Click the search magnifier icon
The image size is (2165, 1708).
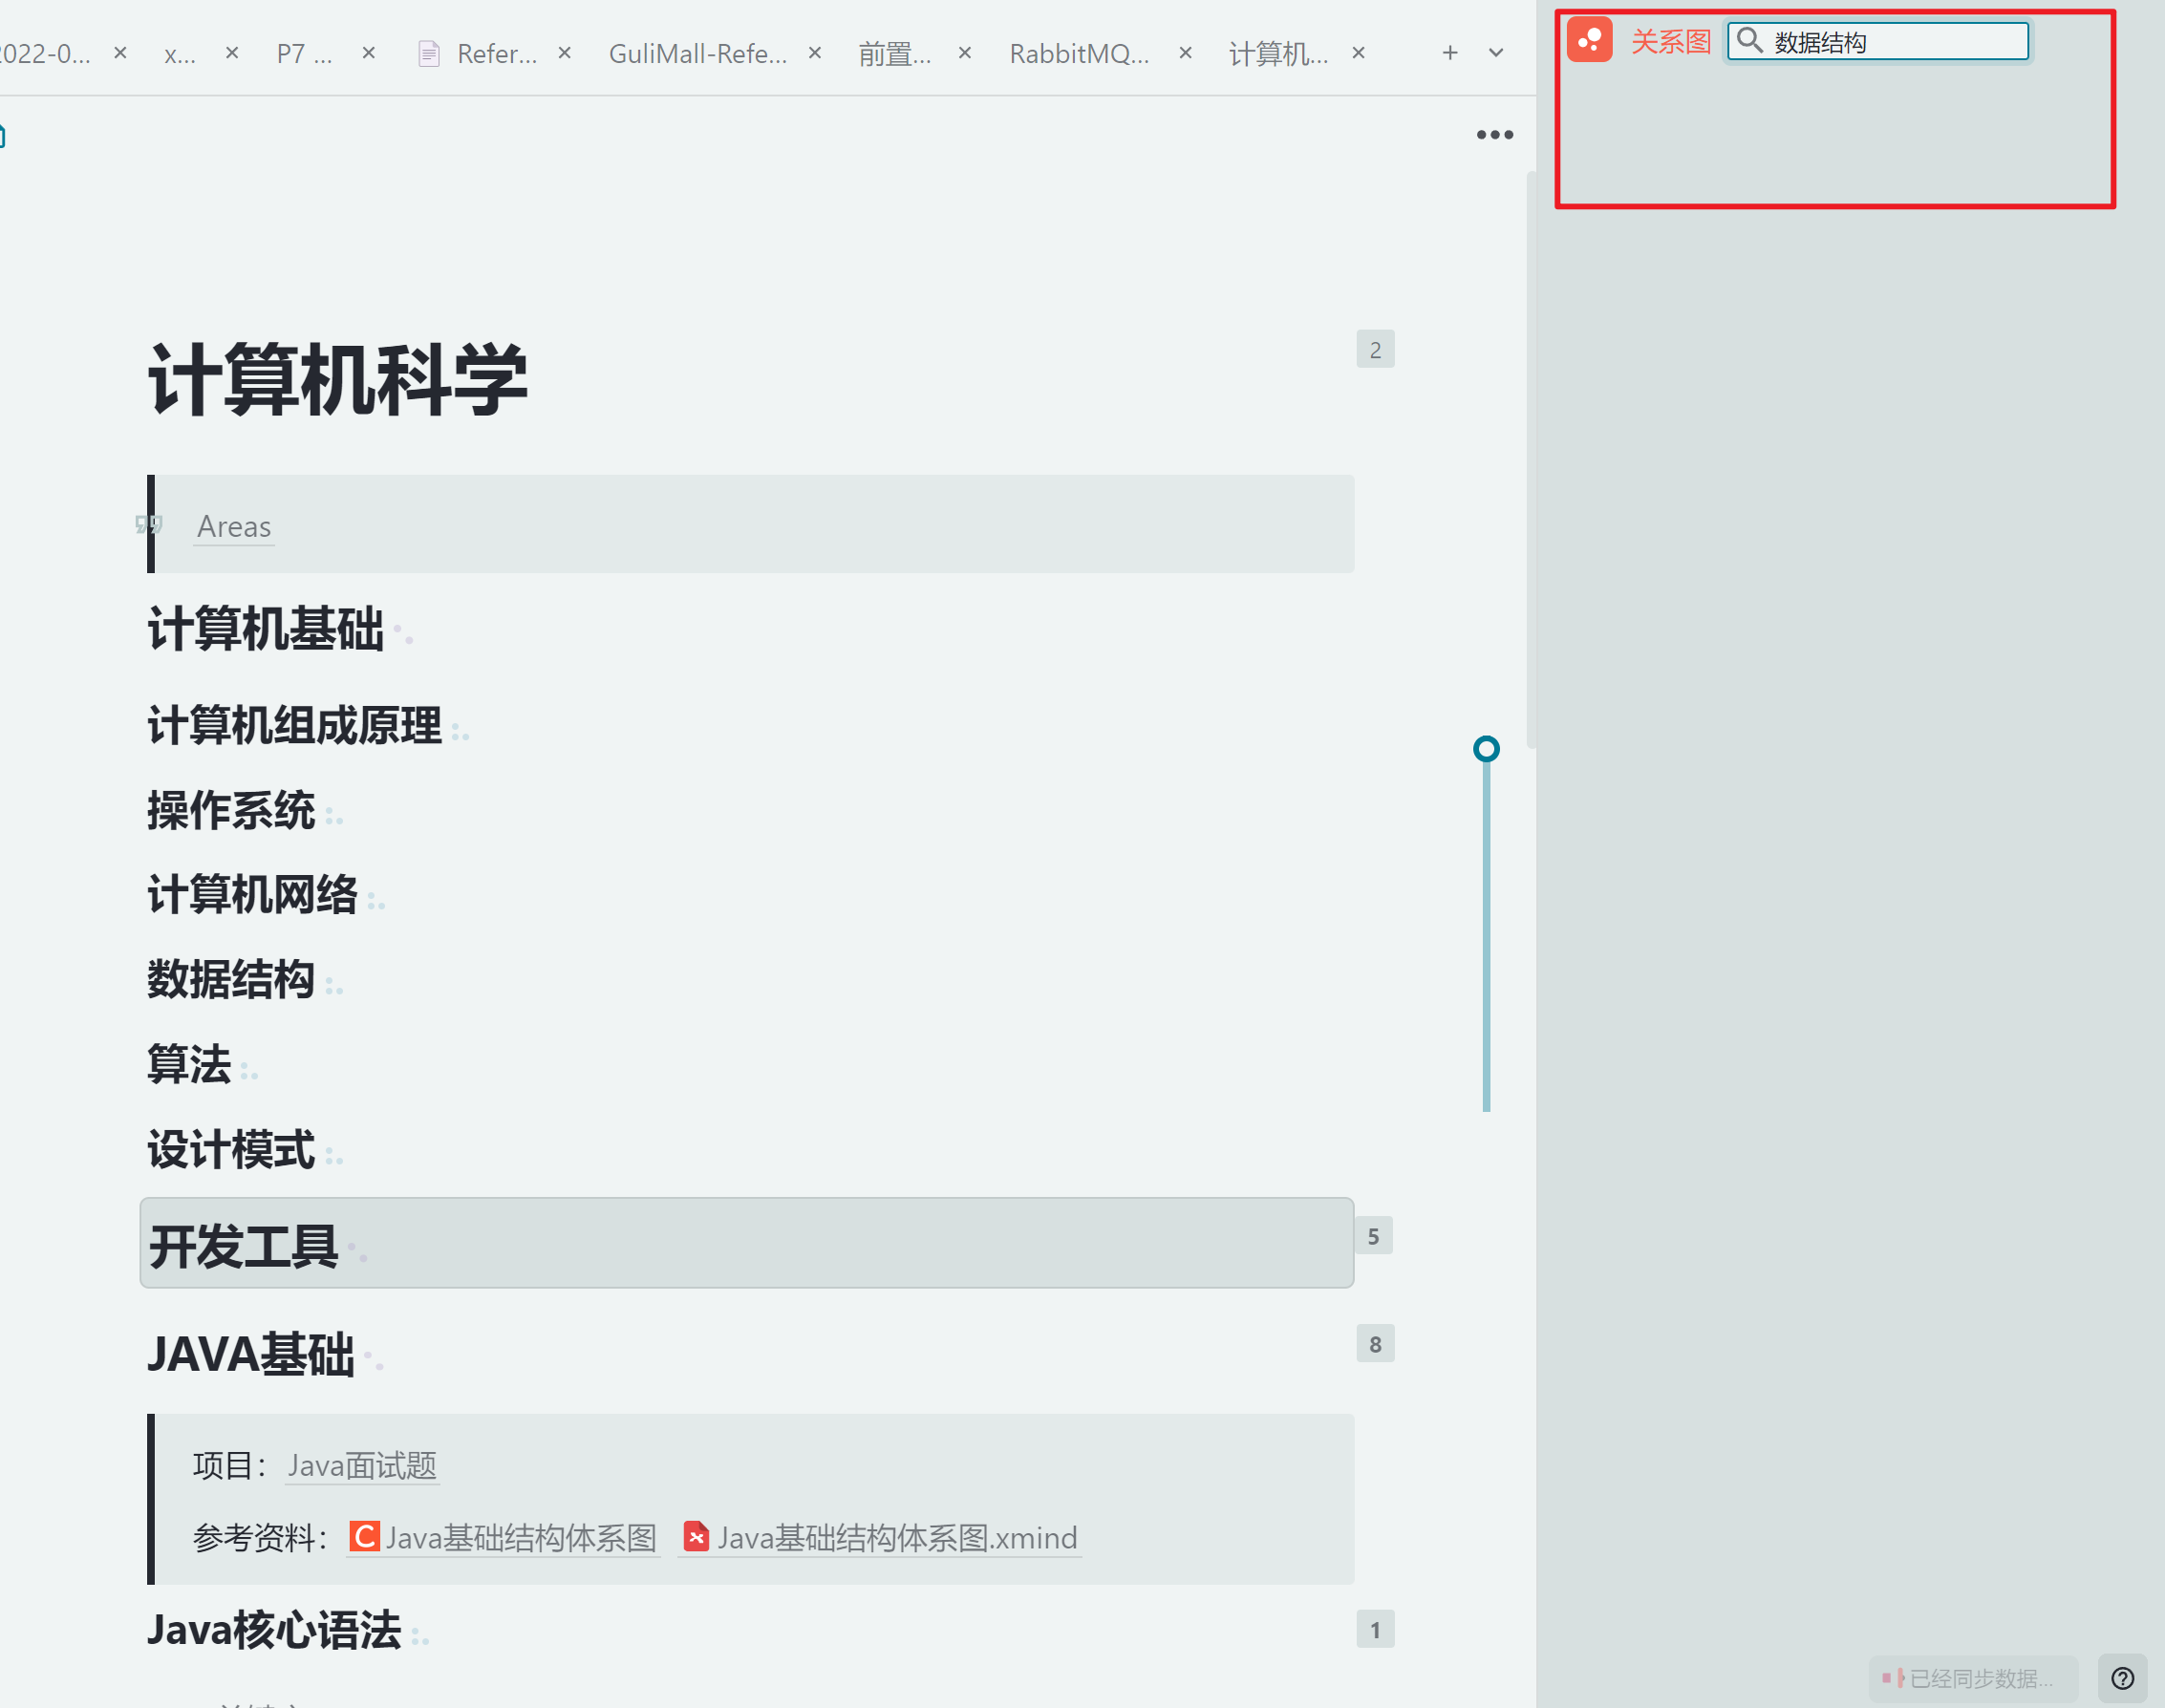click(1749, 41)
